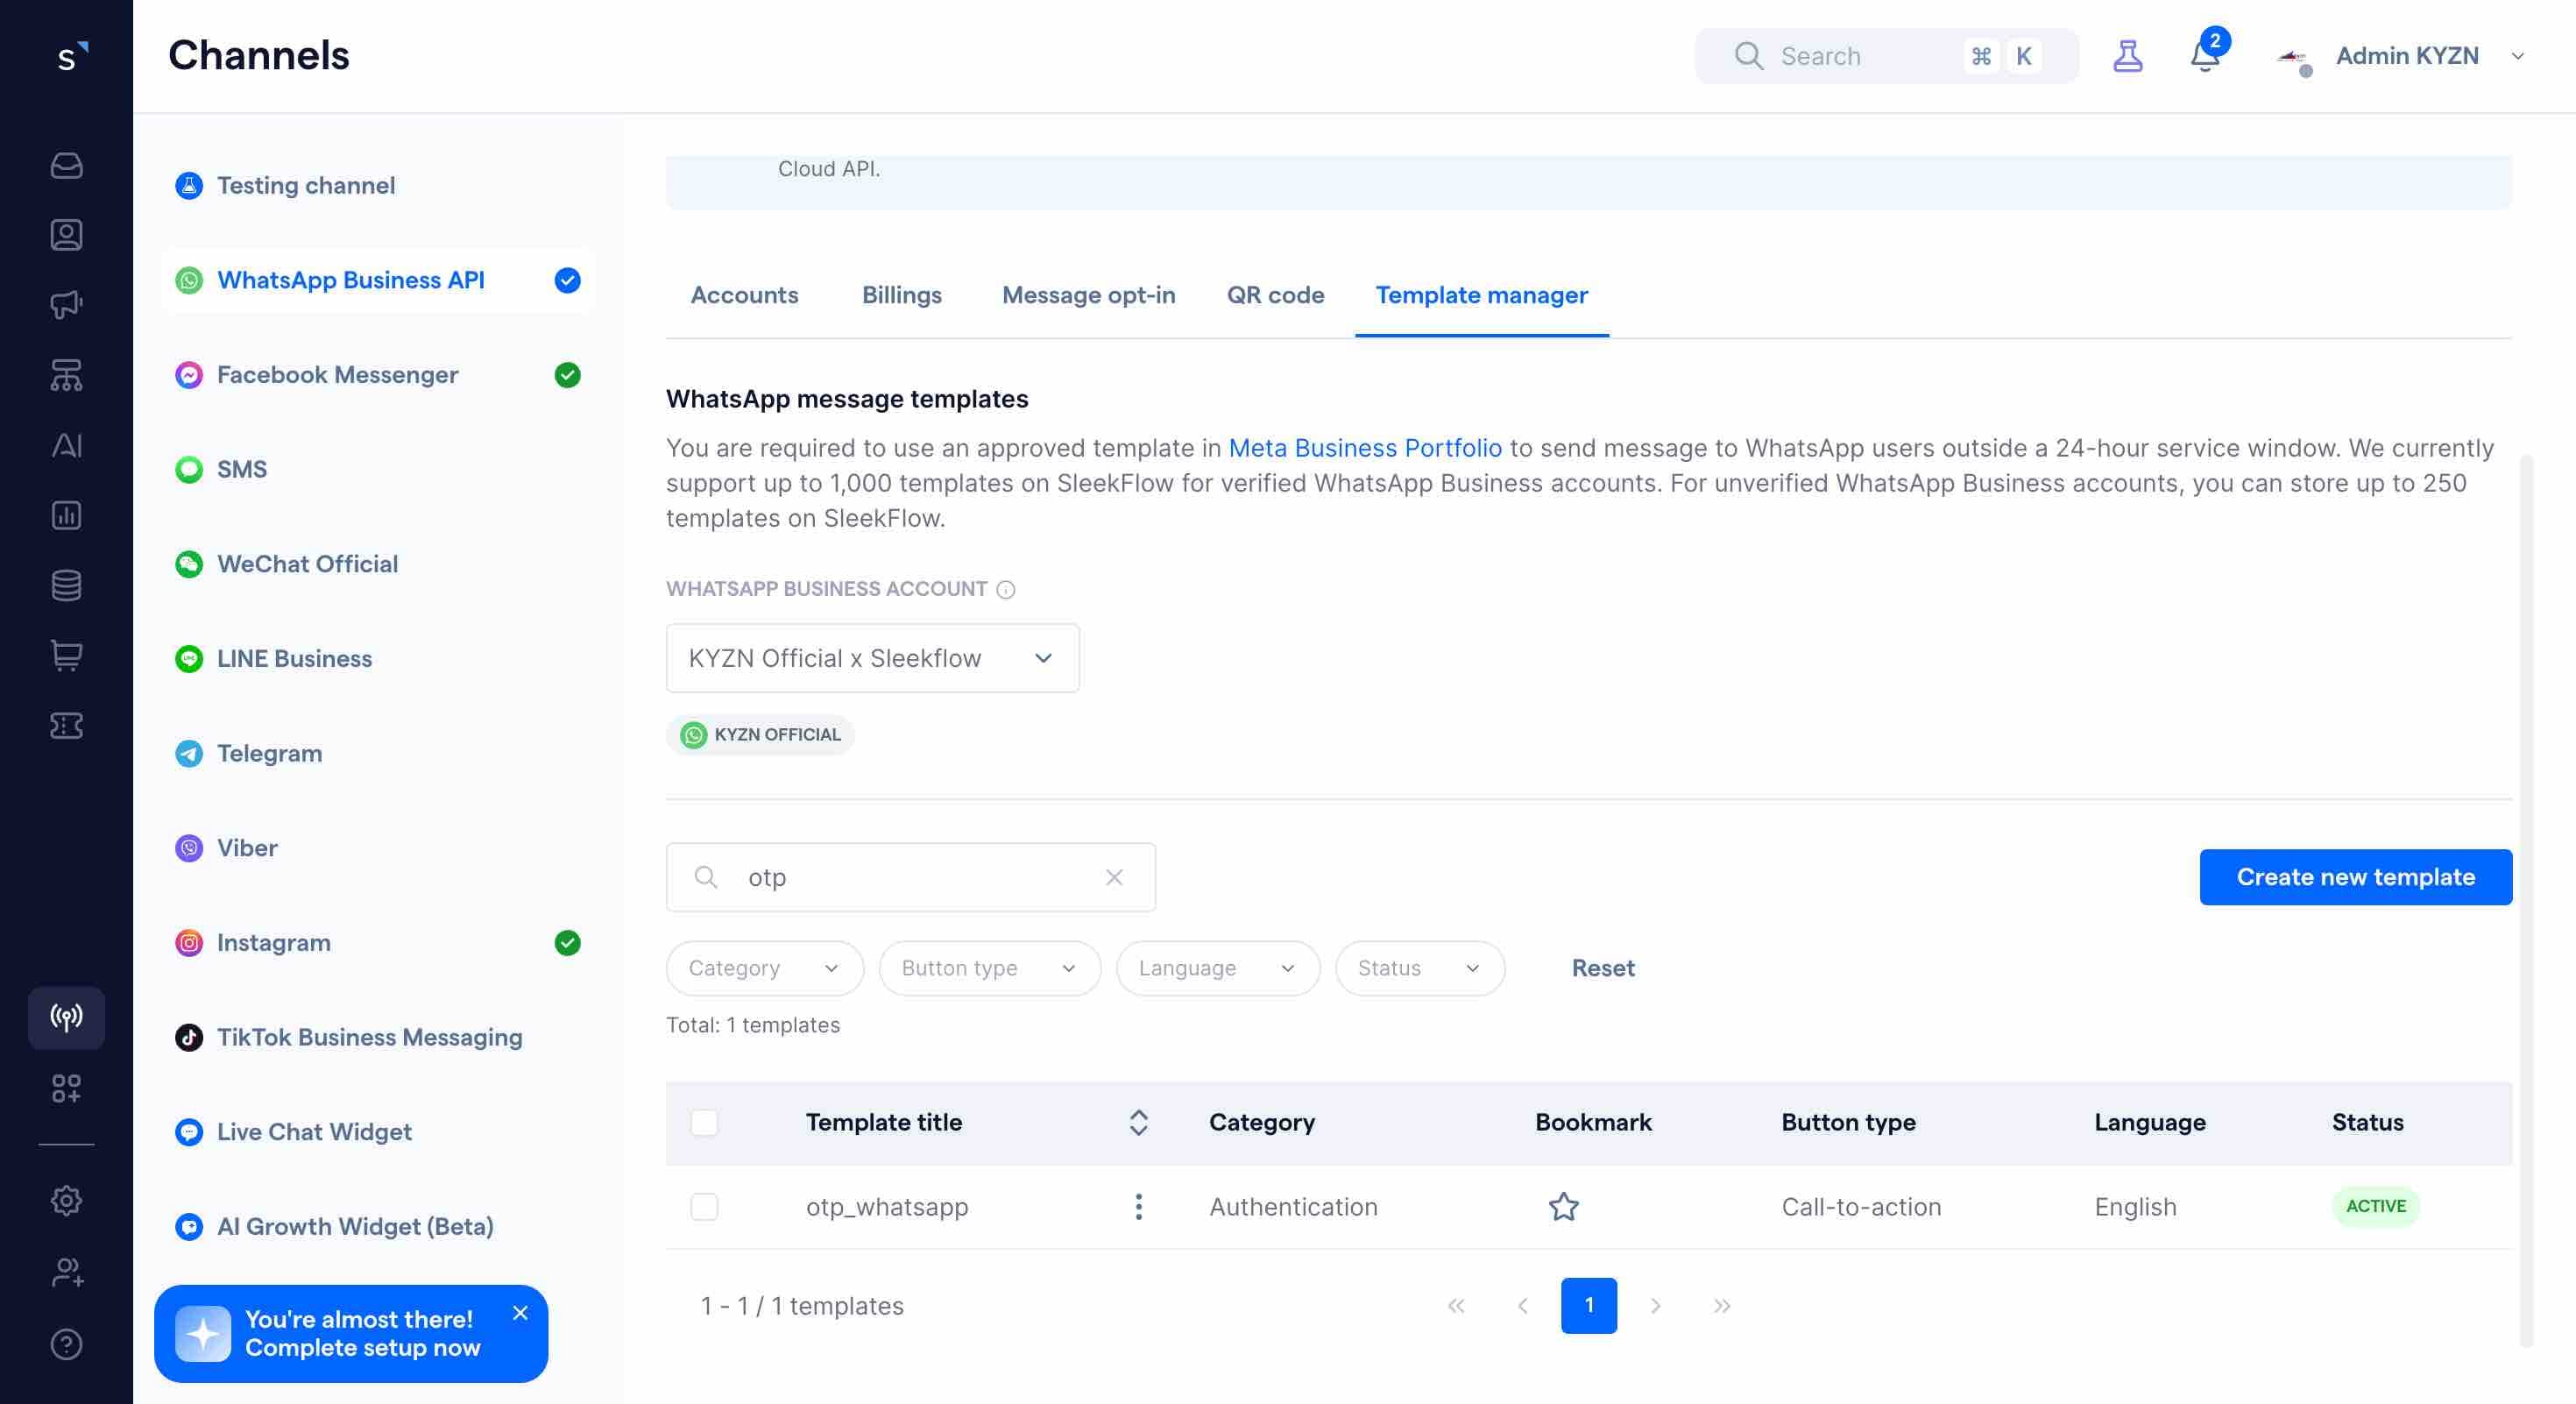This screenshot has width=2576, height=1404.
Task: Expand the Category filter dropdown
Action: point(764,967)
